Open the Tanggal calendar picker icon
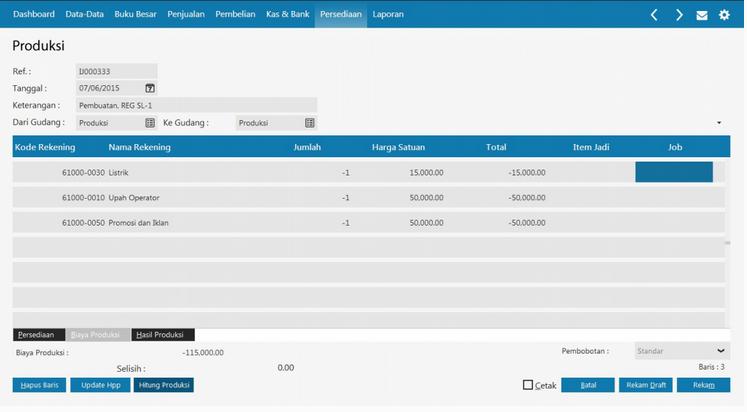This screenshot has width=747, height=412. [150, 88]
